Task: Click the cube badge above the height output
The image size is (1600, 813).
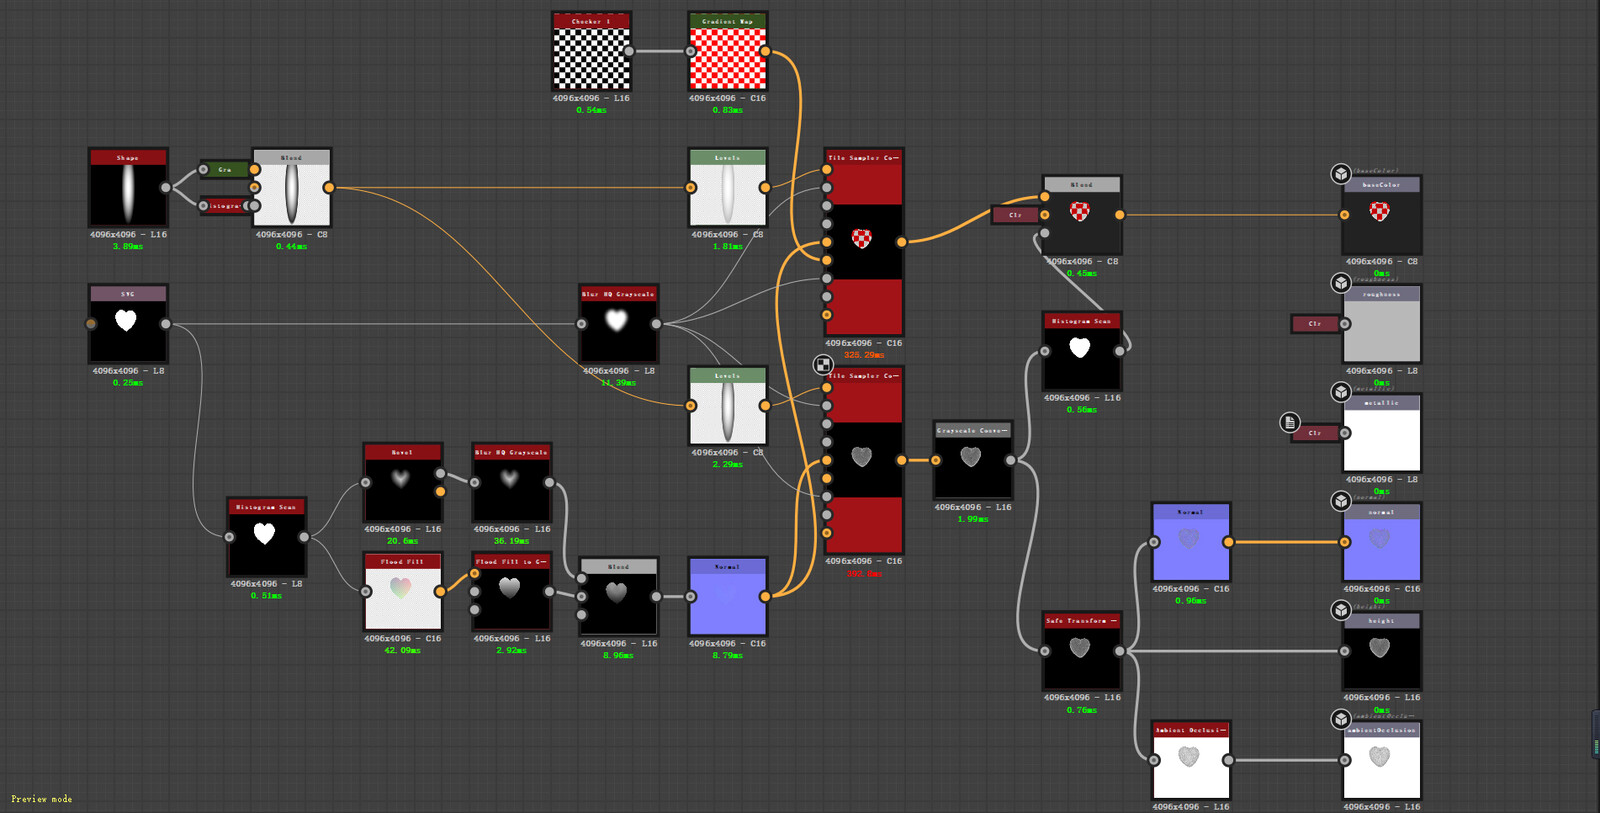Action: point(1341,610)
